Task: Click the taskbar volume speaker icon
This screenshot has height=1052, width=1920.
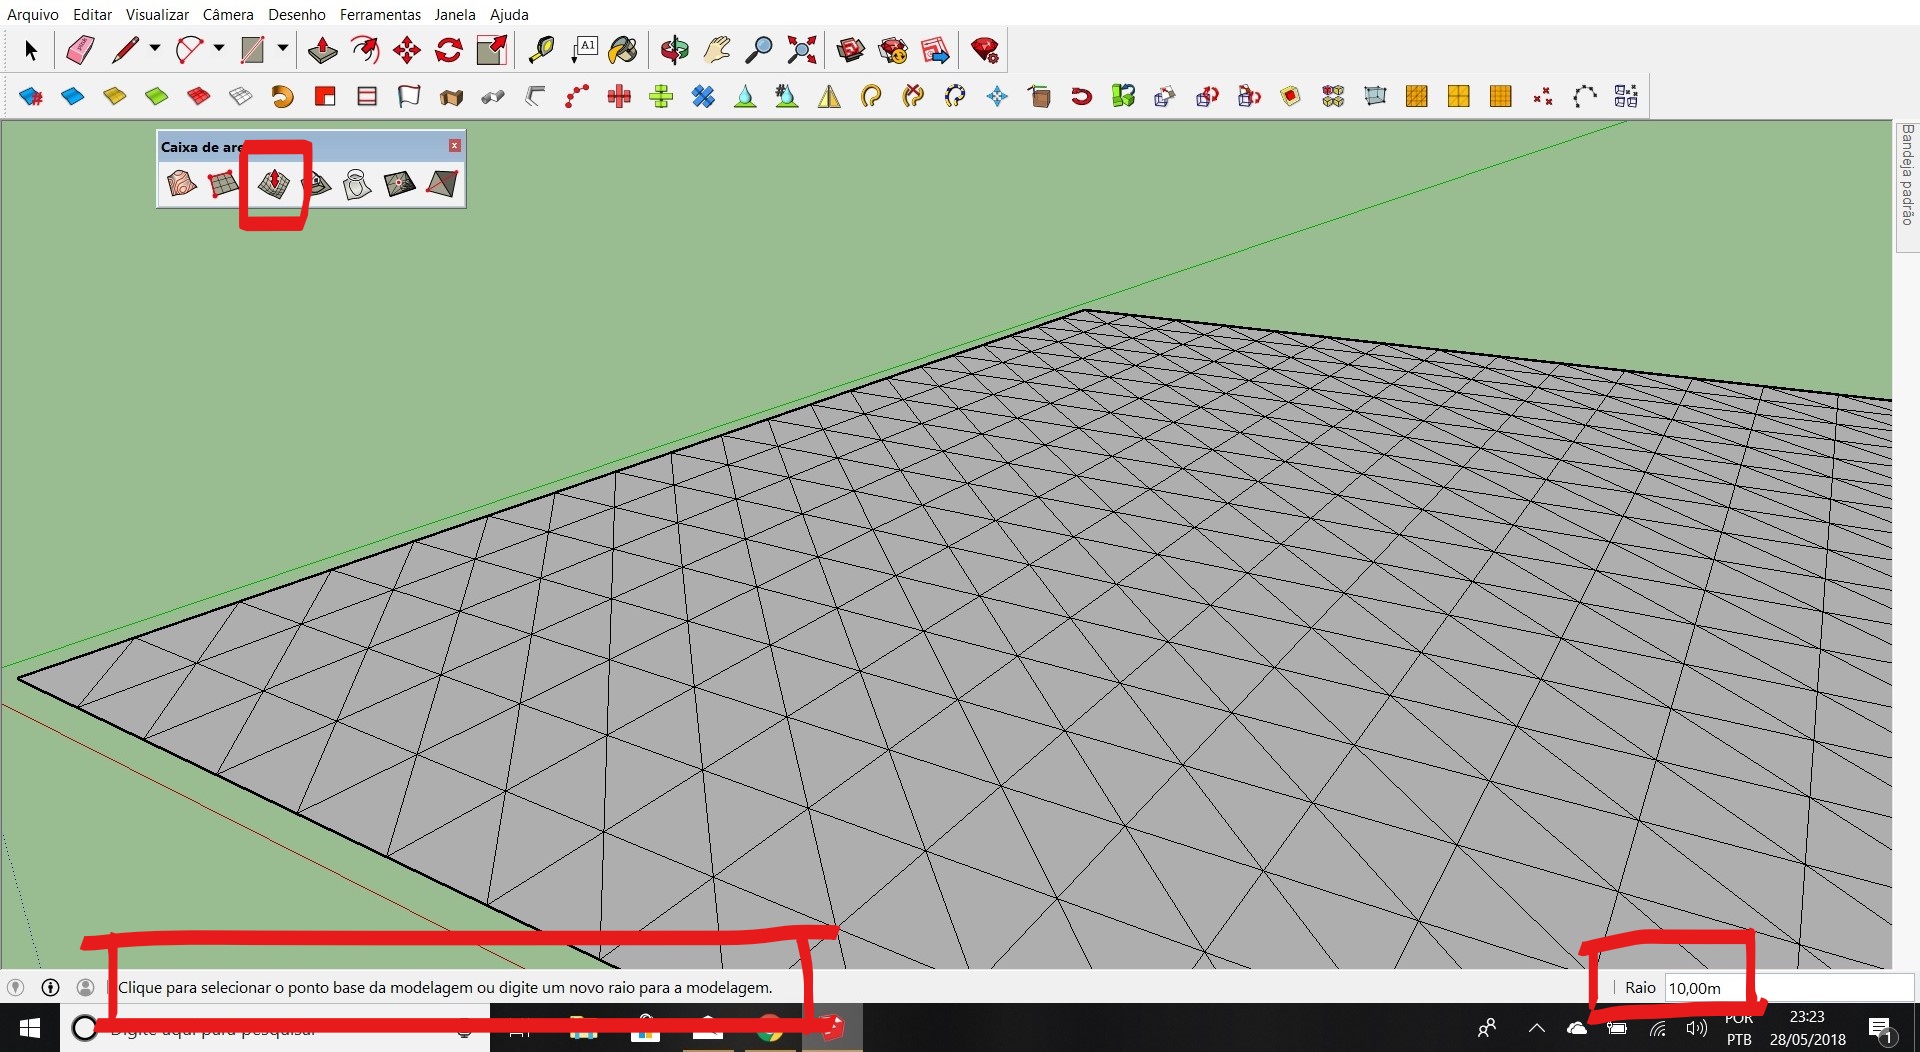Action: 1696,1028
